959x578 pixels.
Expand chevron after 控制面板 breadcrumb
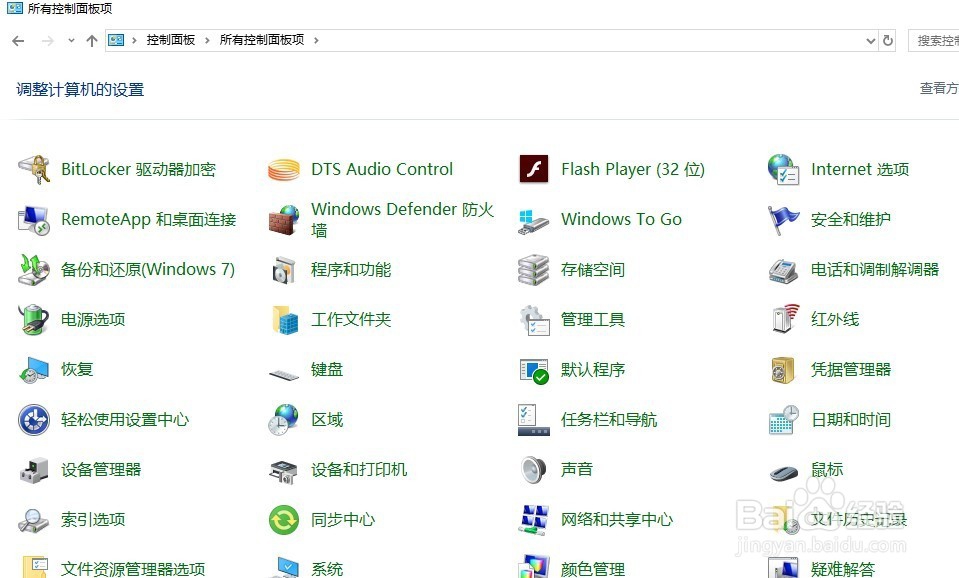(x=207, y=40)
